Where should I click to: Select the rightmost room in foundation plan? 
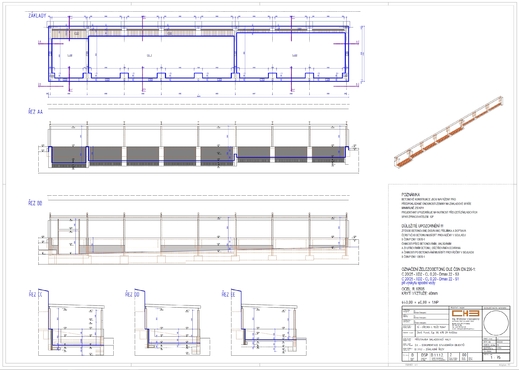290,54
